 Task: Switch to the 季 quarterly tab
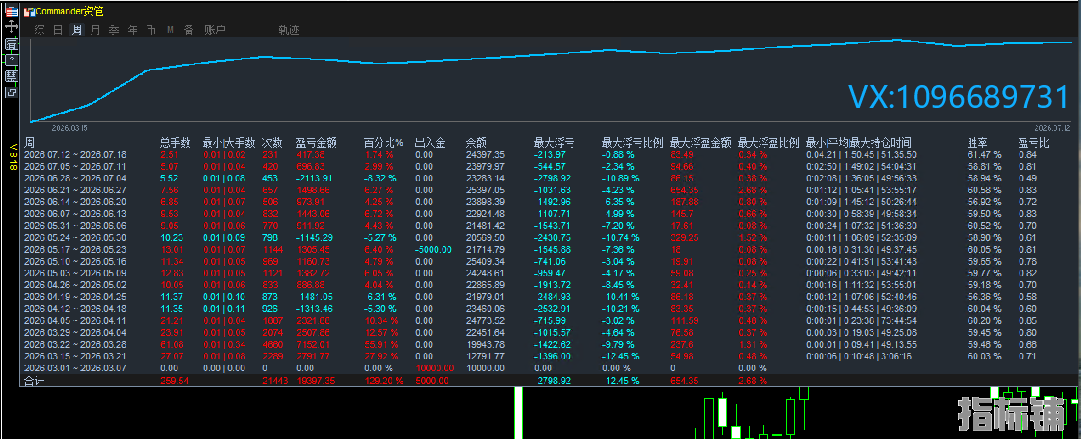(x=114, y=30)
